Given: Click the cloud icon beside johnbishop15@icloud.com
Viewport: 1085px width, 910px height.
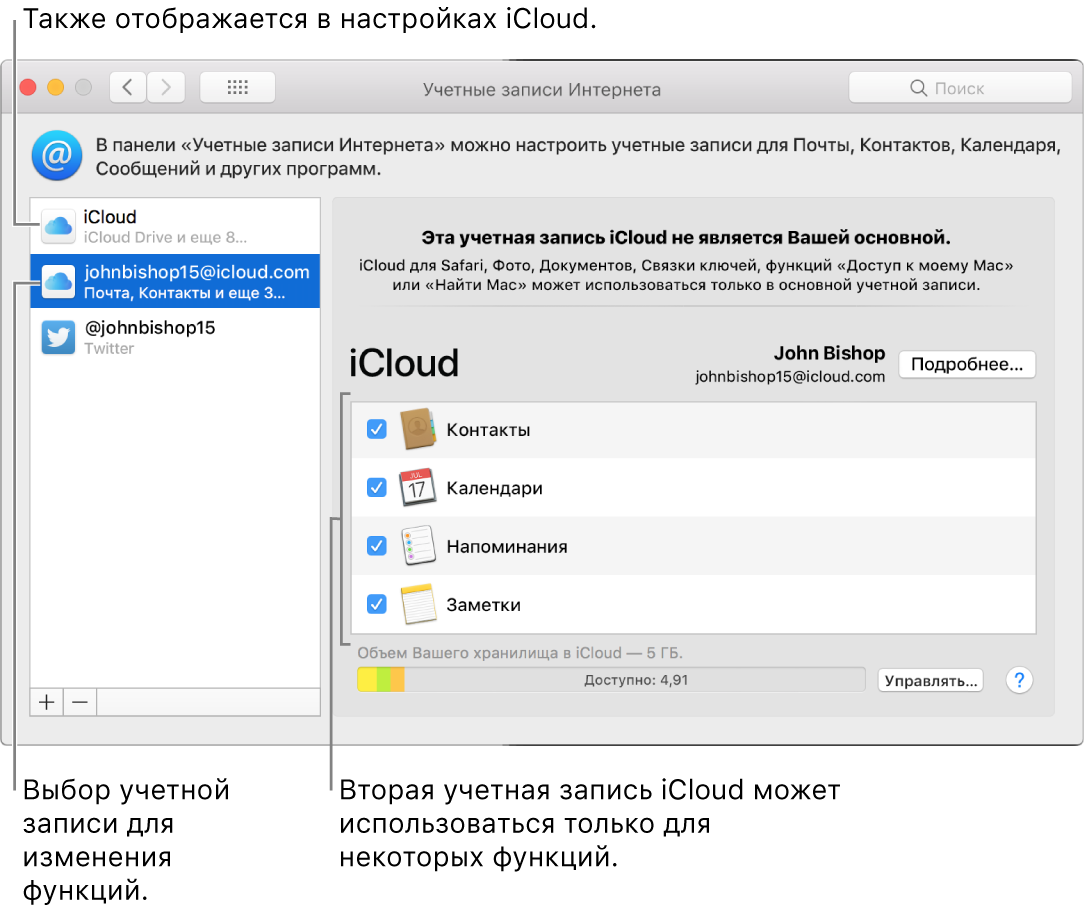Looking at the screenshot, I should (x=58, y=282).
